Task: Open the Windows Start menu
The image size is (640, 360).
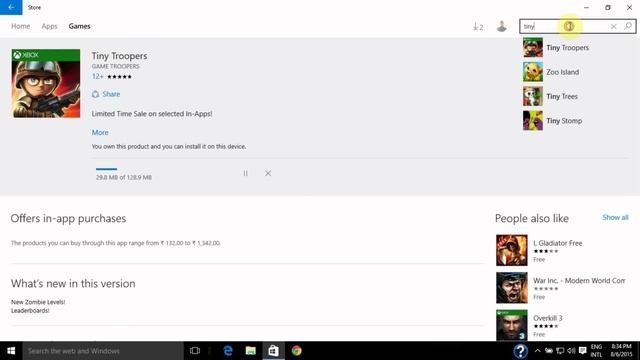Action: [x=11, y=351]
